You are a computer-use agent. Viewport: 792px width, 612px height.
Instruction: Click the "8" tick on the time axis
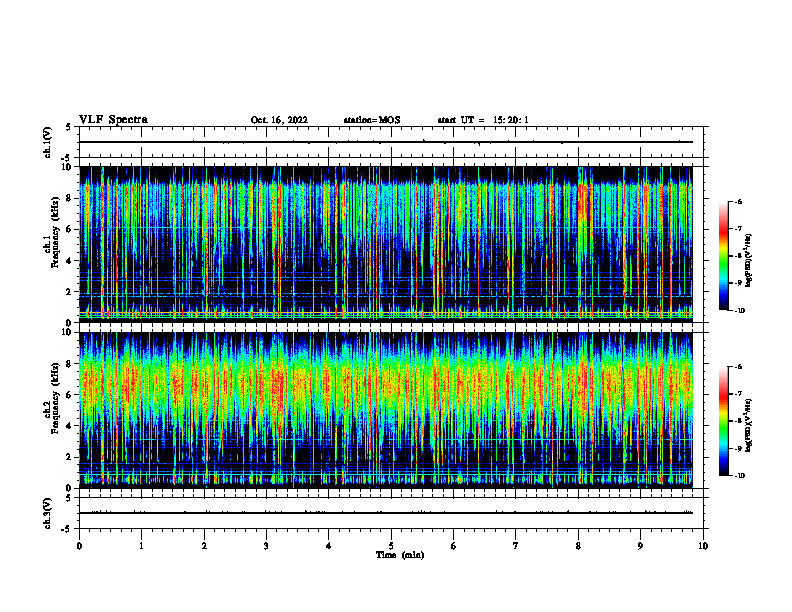pos(578,546)
